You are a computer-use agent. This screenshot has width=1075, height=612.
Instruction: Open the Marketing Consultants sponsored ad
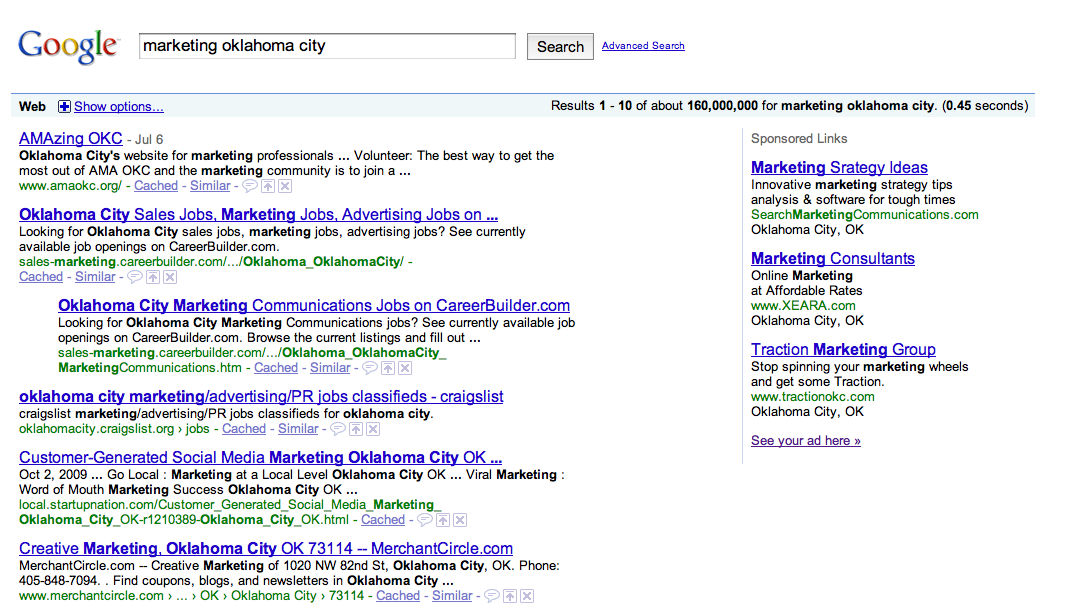(x=832, y=258)
